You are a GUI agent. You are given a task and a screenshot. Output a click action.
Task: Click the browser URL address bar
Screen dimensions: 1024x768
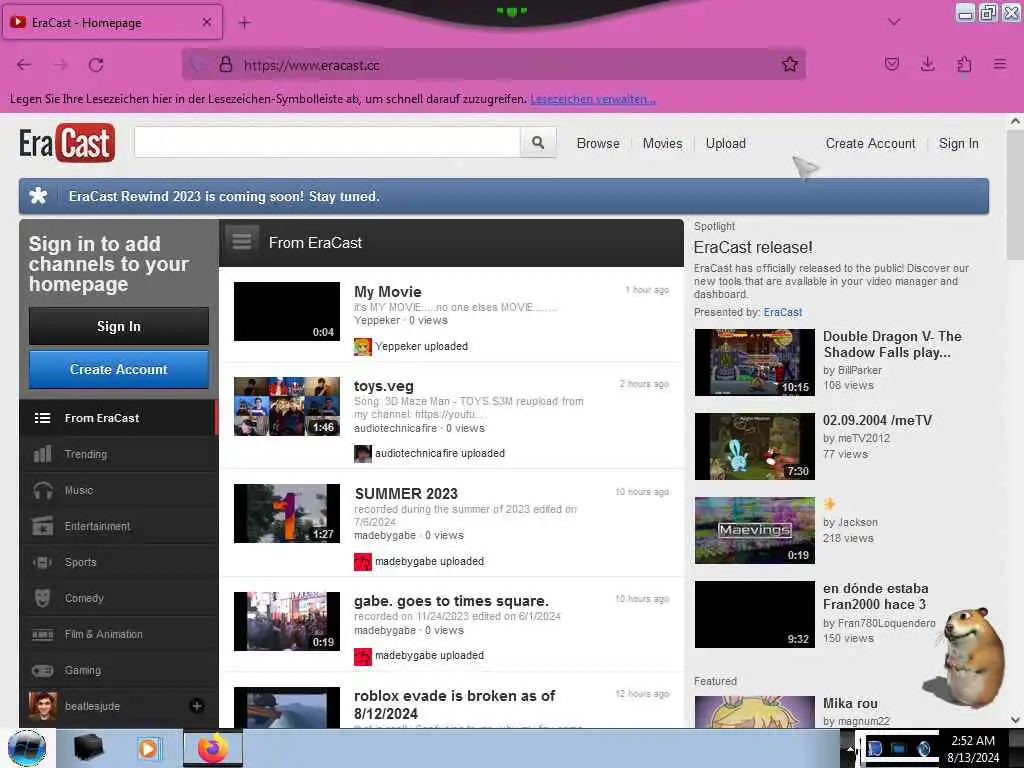click(x=493, y=65)
